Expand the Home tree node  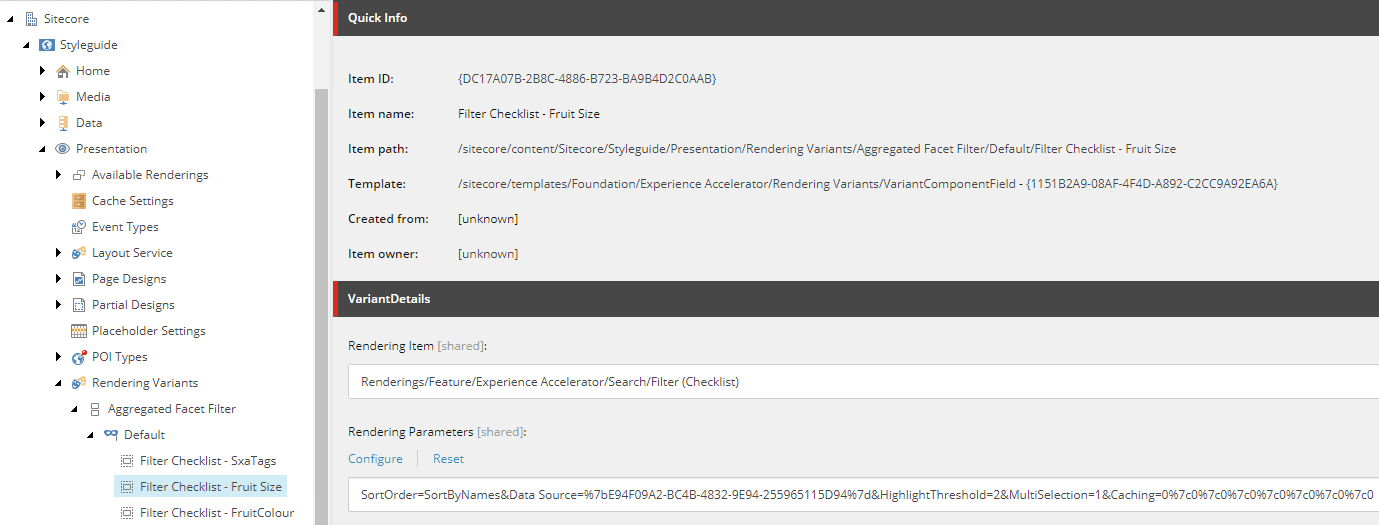click(42, 71)
